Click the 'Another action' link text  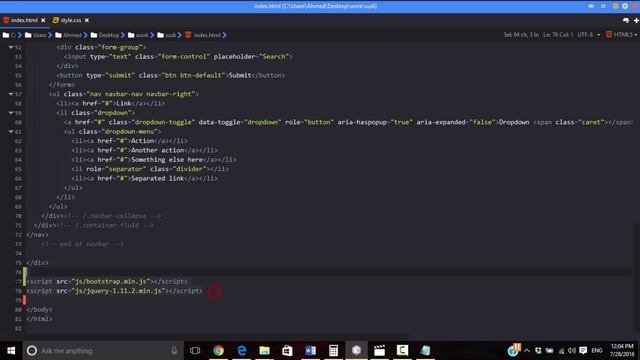click(x=158, y=150)
